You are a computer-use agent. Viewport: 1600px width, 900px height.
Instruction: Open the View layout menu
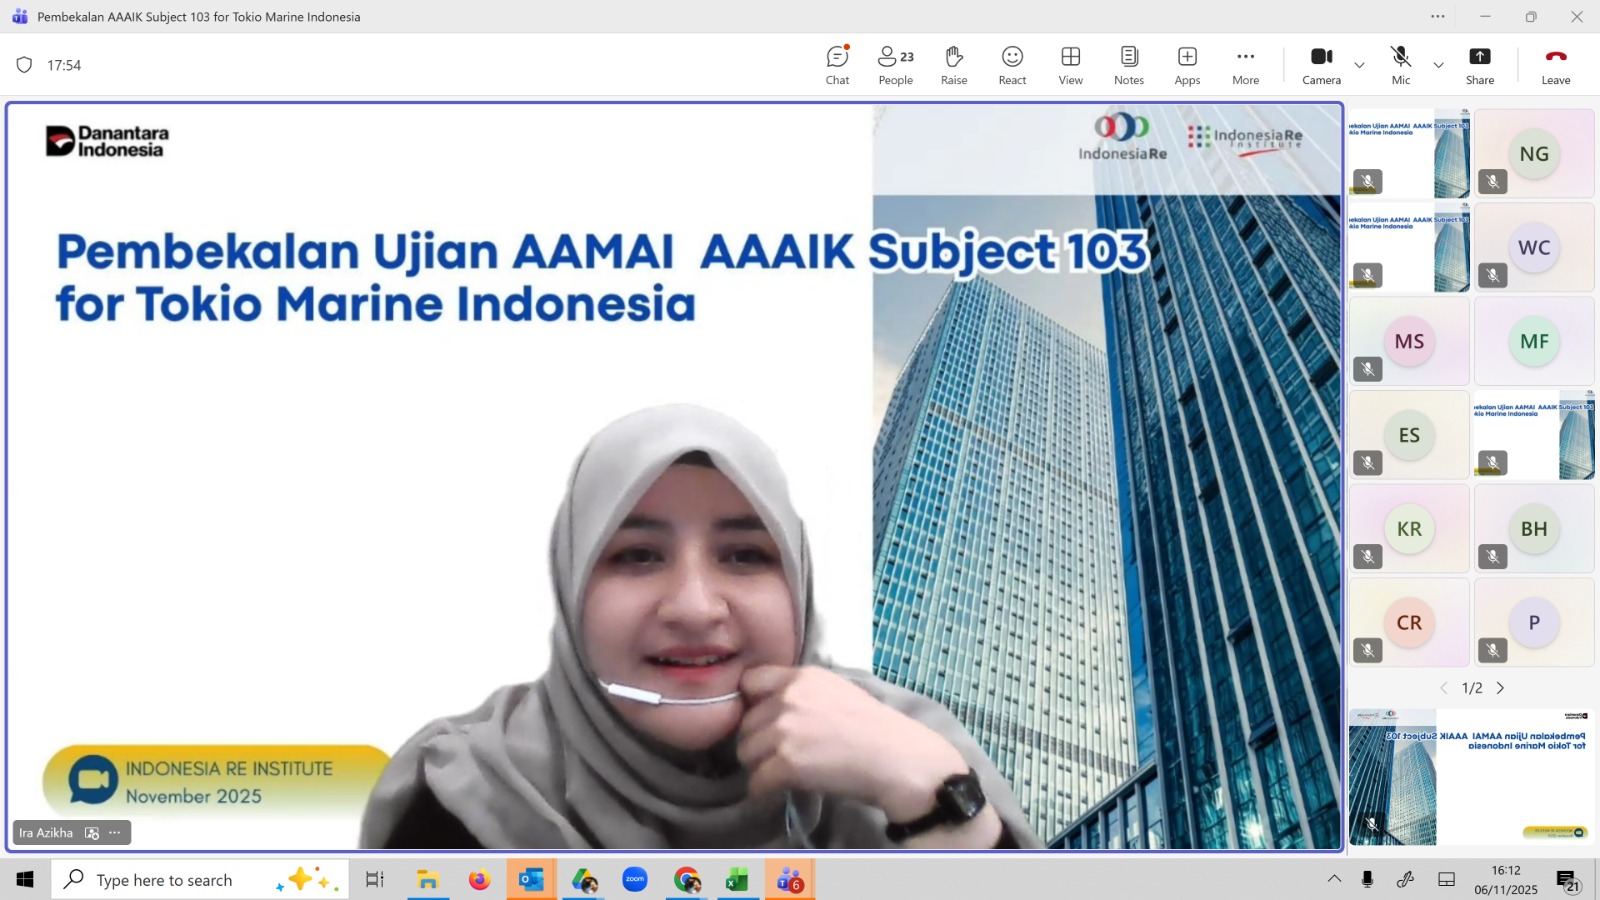coord(1070,65)
